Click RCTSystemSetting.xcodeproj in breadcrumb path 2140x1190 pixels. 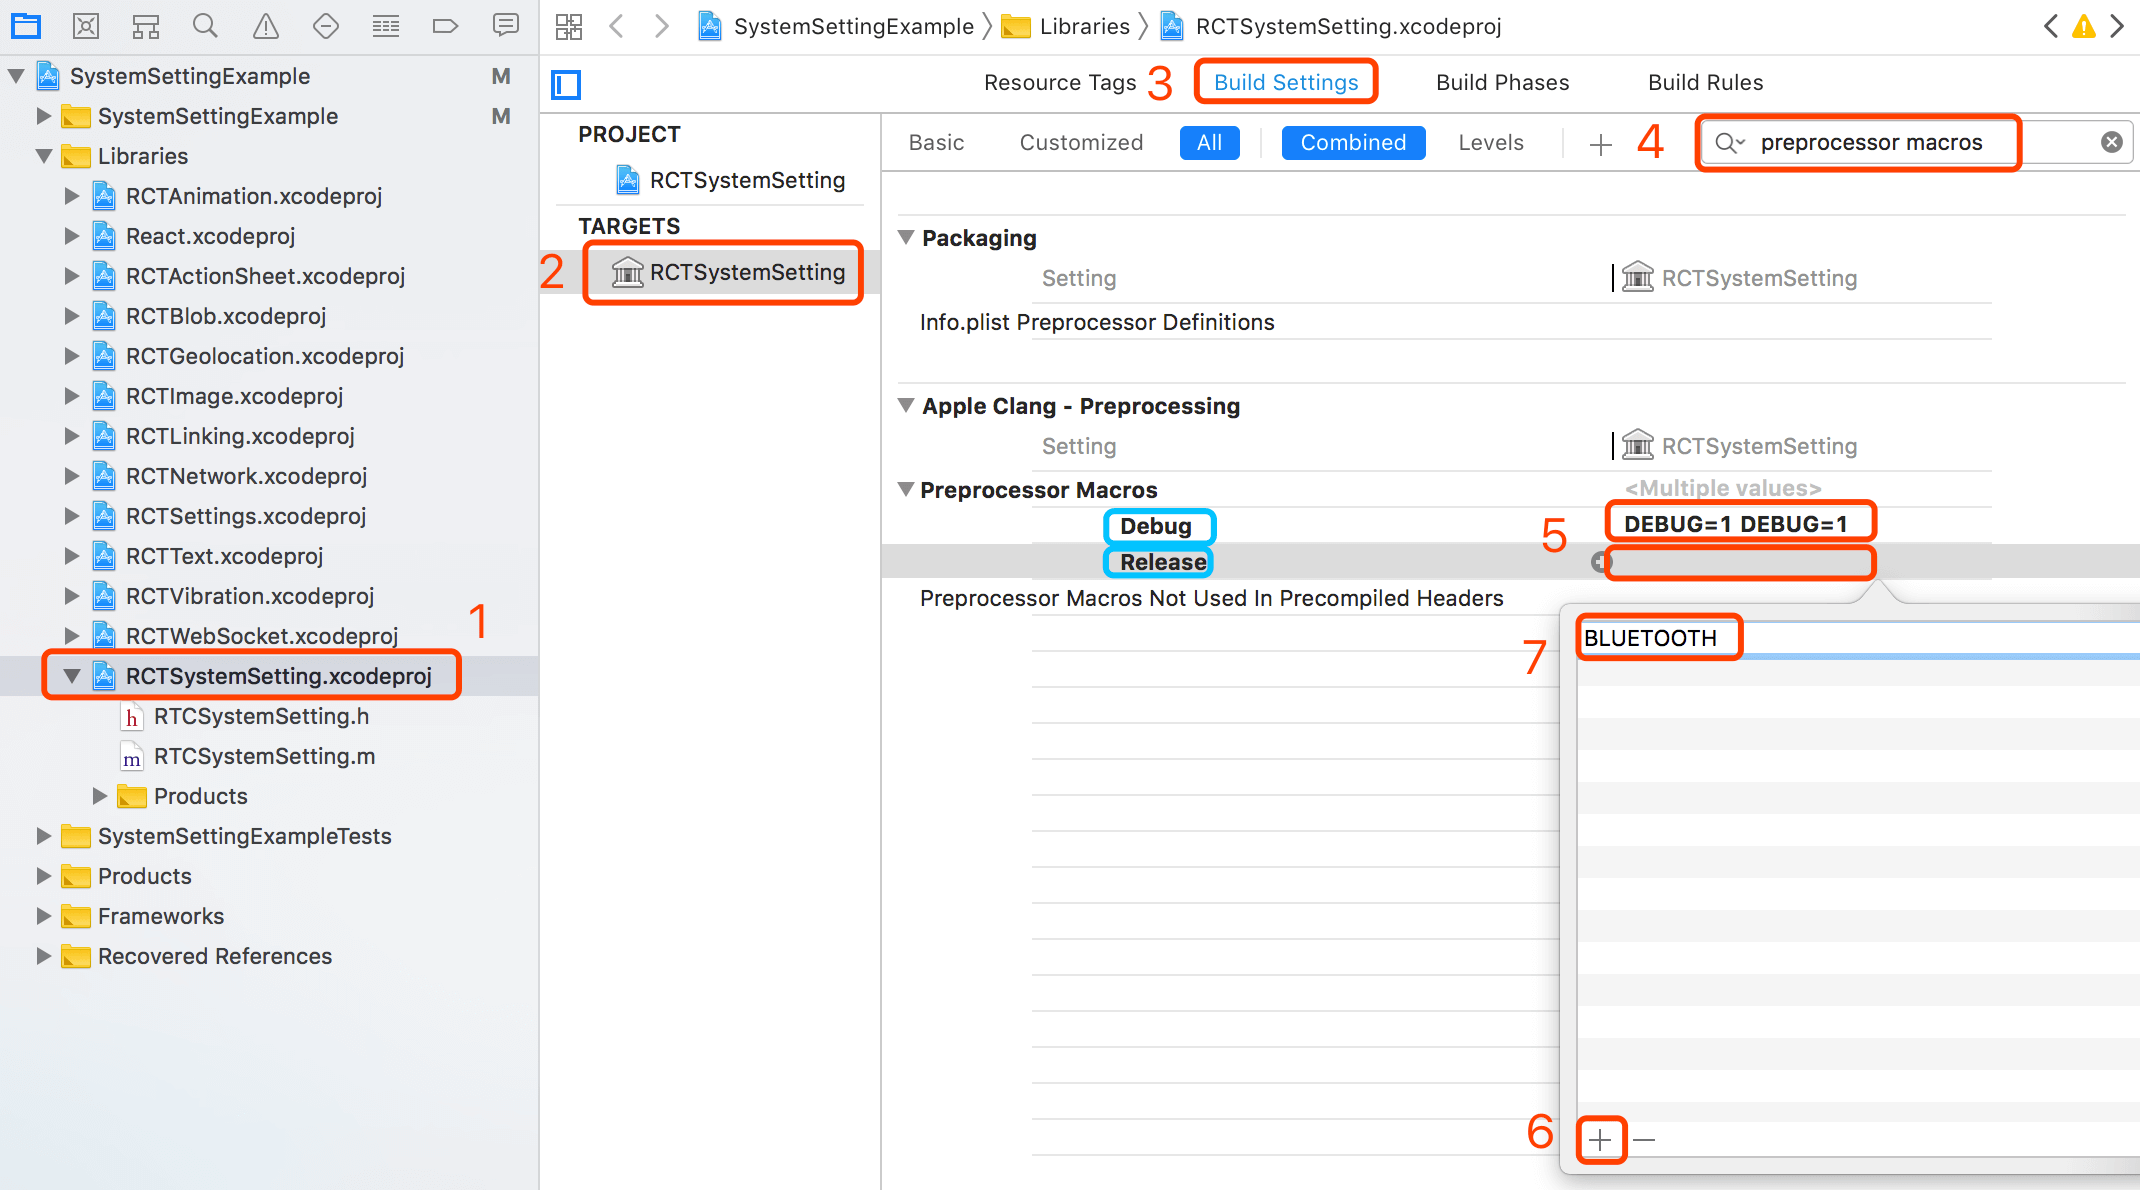tap(1331, 26)
